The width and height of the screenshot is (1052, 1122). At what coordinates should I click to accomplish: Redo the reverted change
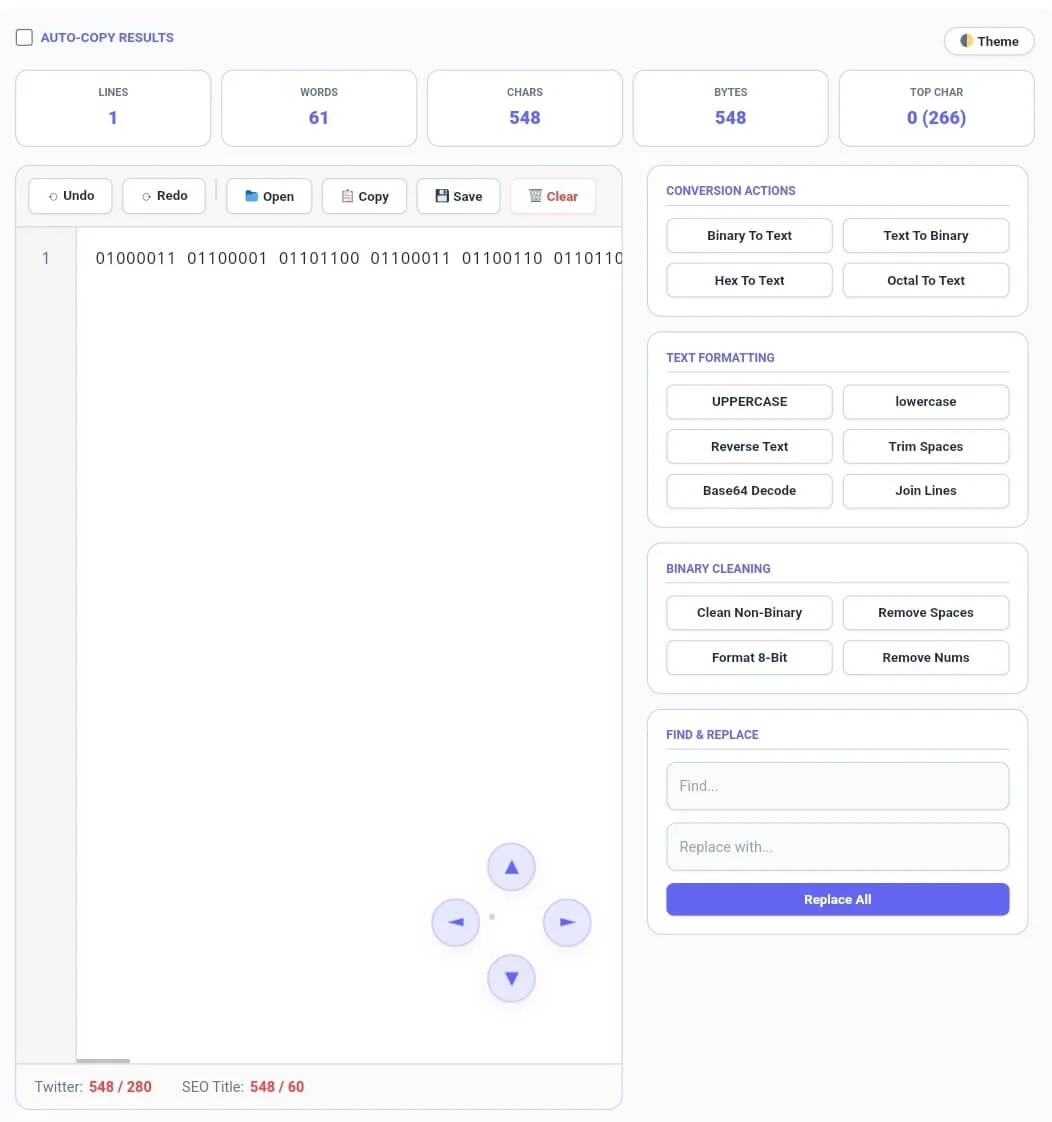[163, 196]
